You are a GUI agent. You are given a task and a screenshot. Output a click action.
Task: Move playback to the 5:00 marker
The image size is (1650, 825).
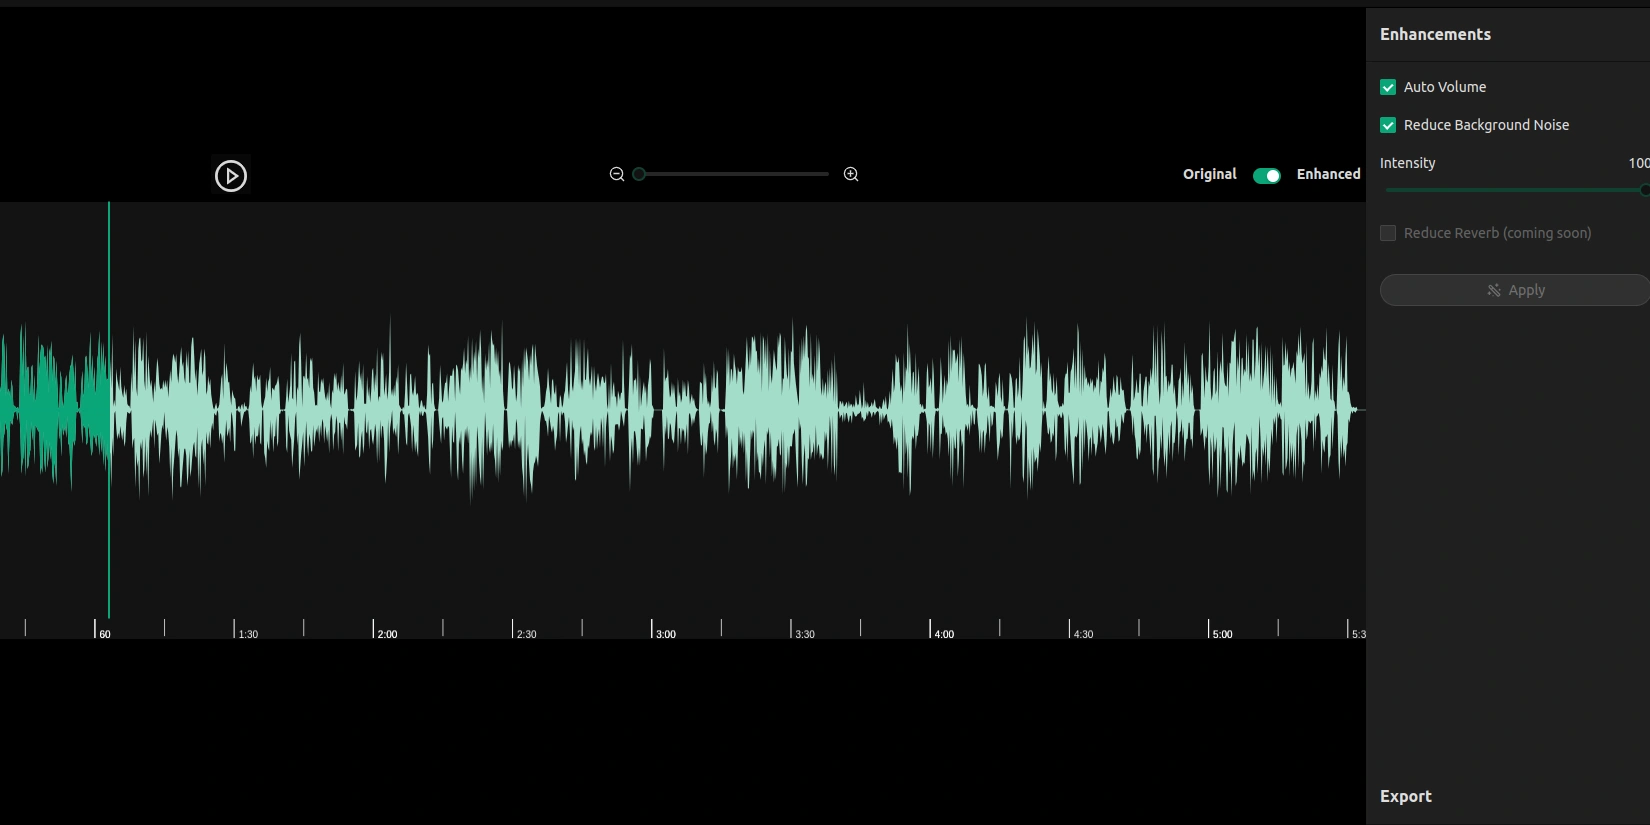[1209, 630]
